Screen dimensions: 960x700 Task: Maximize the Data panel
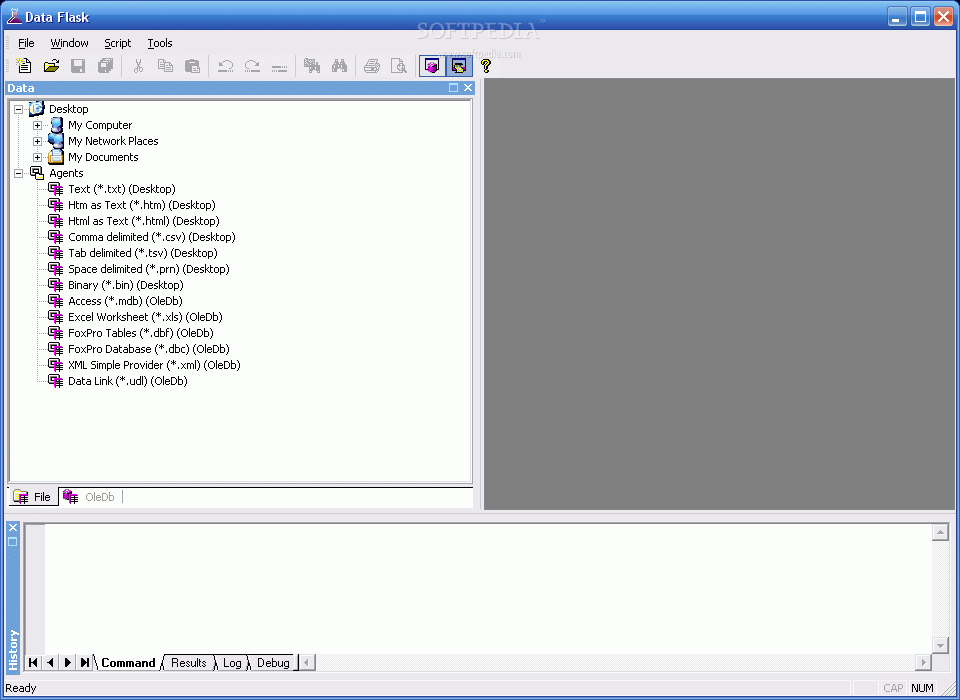tap(454, 88)
